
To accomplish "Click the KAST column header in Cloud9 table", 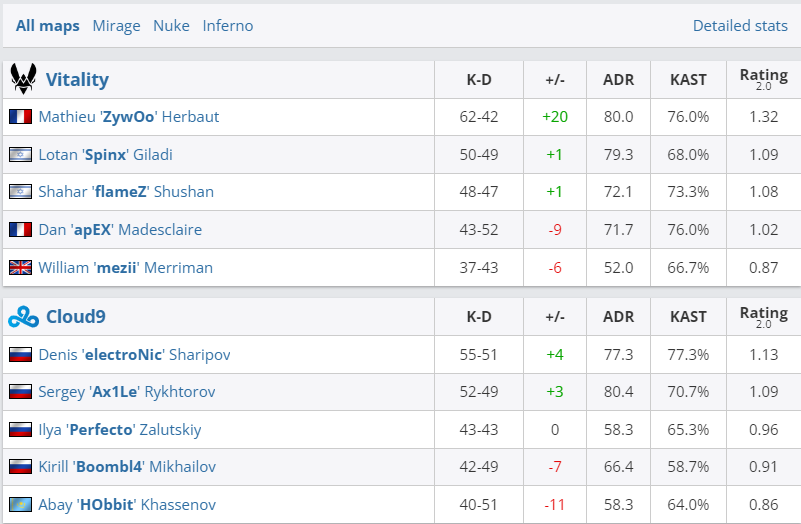I will coord(688,317).
